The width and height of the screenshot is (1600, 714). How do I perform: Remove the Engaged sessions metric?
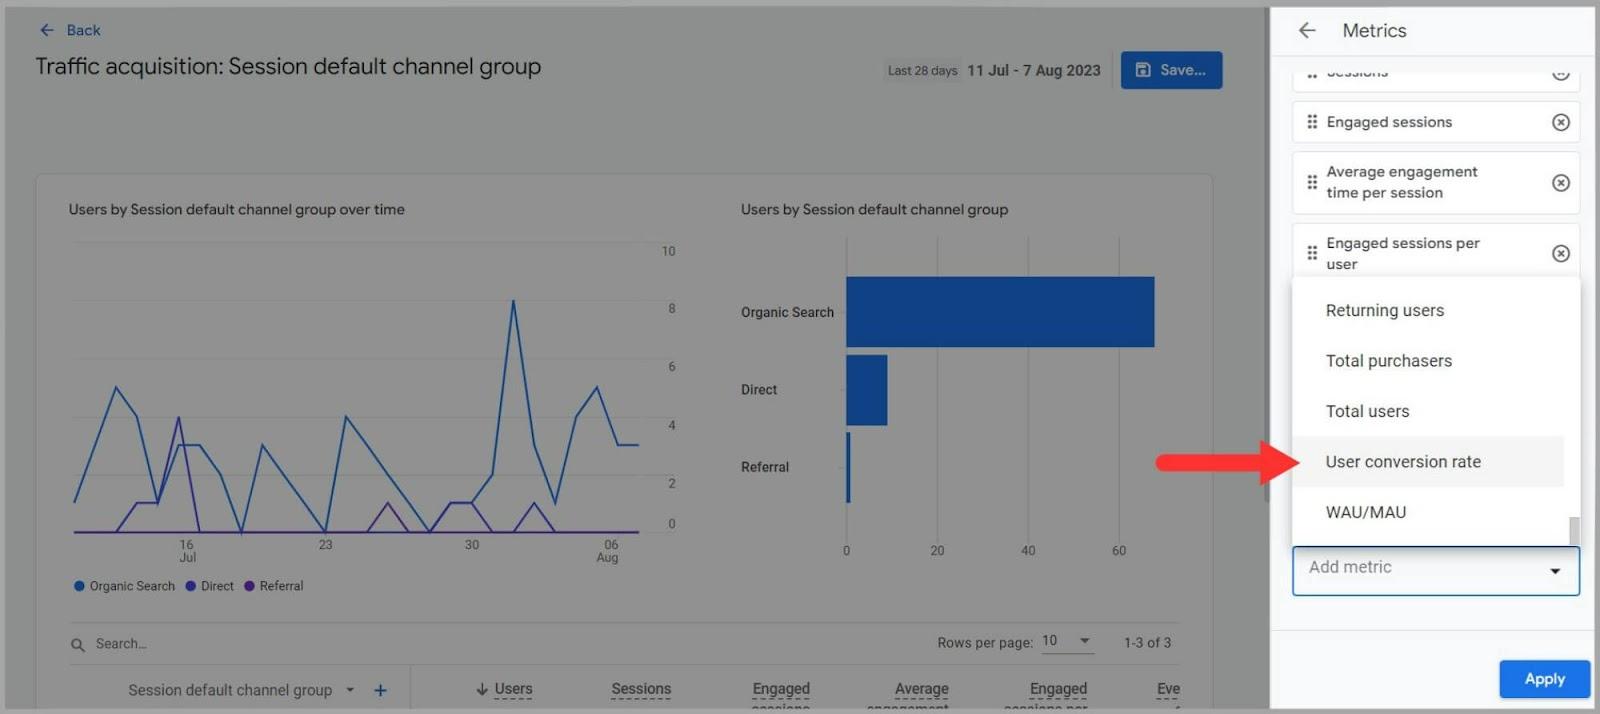point(1560,122)
